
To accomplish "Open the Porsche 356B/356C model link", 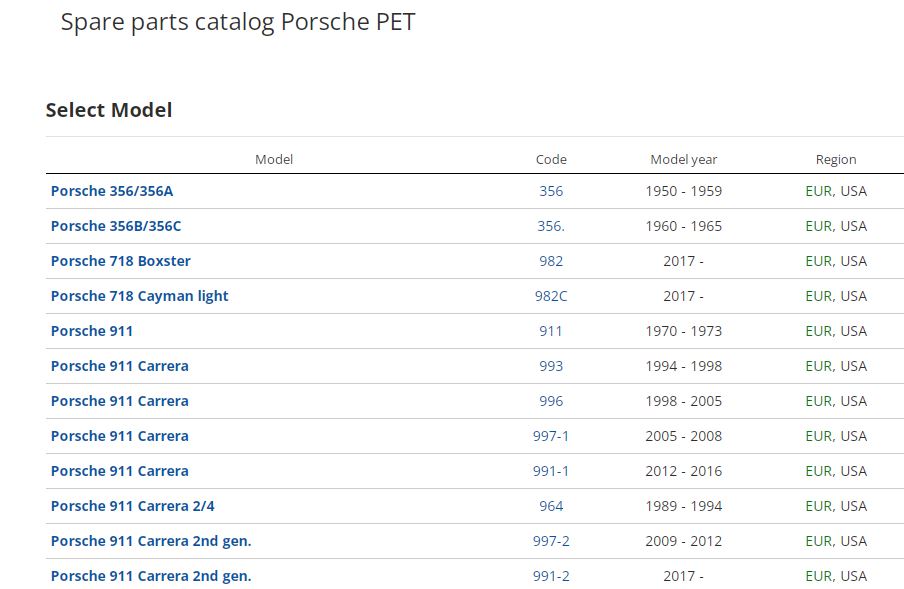I will coord(116,226).
